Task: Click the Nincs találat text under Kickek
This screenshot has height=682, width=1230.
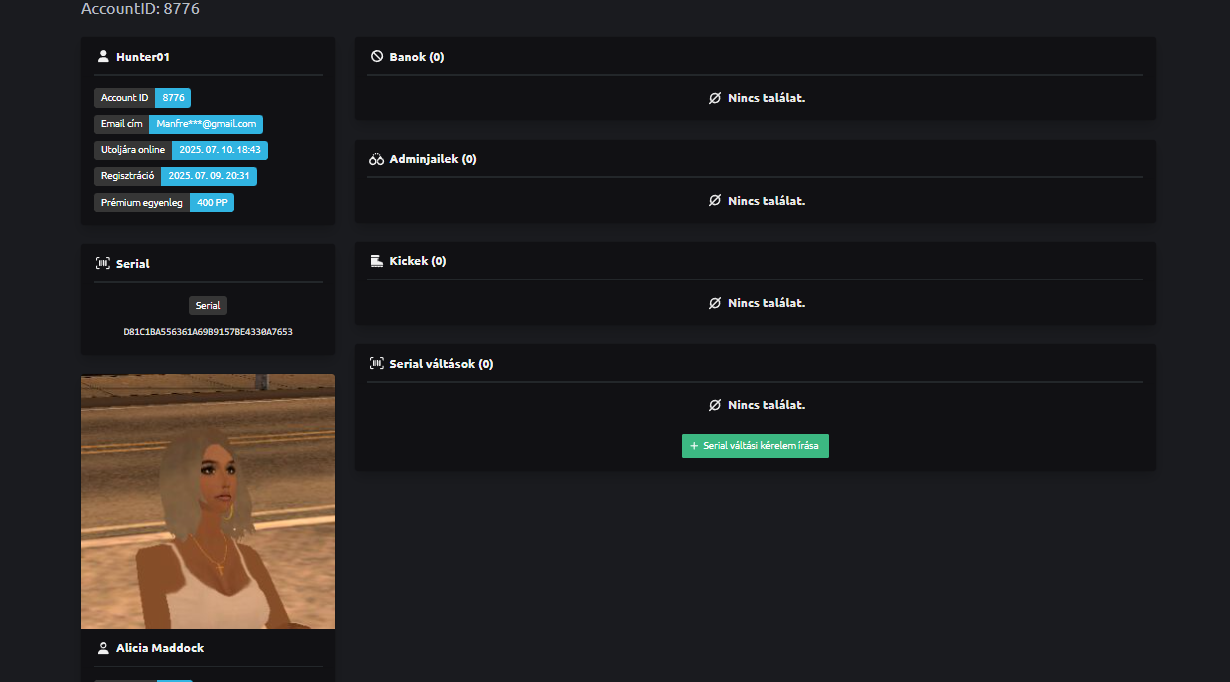Action: (x=766, y=303)
